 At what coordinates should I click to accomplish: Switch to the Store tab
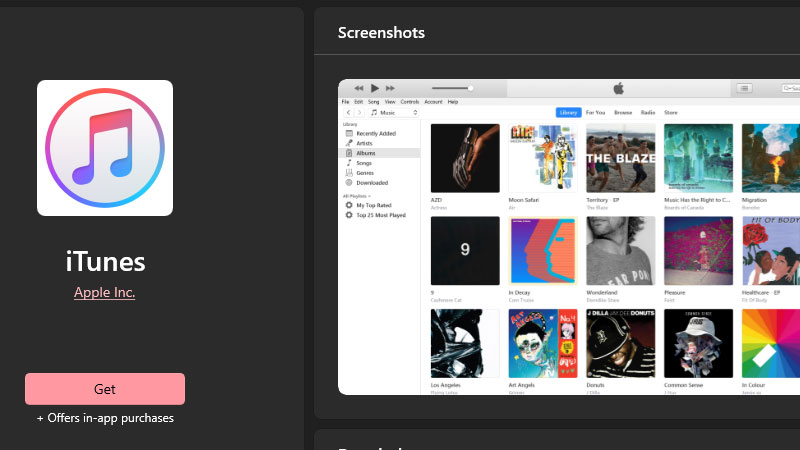click(x=671, y=112)
